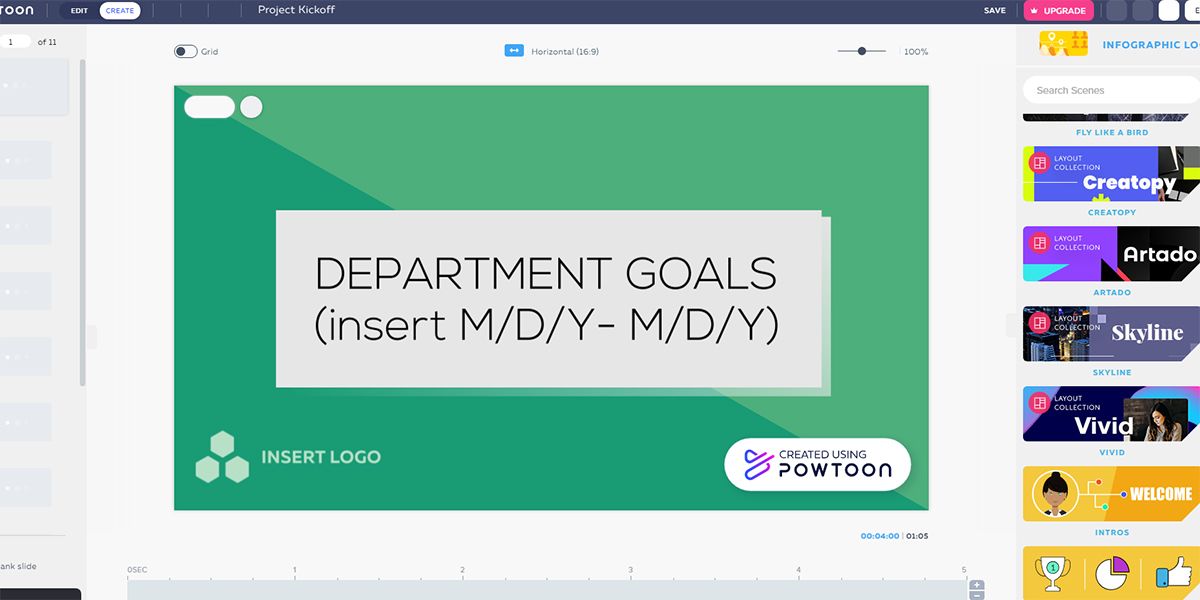Click the Powtoon watermark logo on canvas
Viewport: 1200px width, 600px height.
(x=817, y=464)
